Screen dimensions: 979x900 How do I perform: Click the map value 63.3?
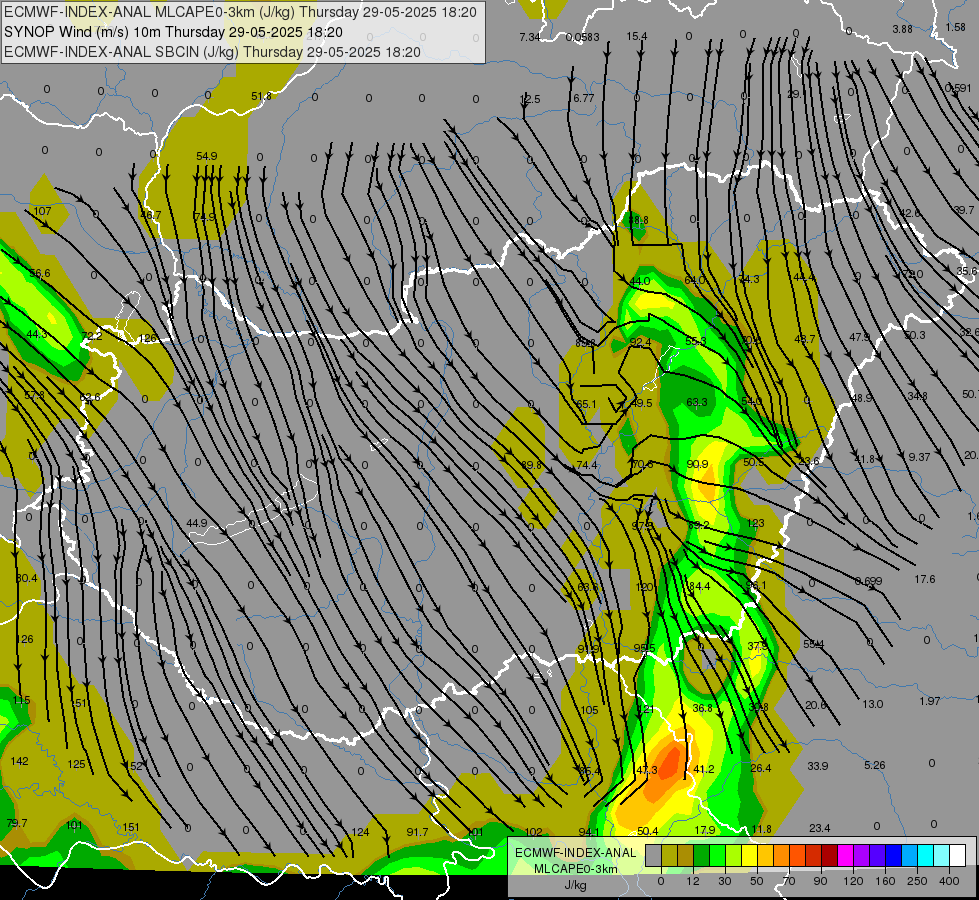(x=697, y=402)
